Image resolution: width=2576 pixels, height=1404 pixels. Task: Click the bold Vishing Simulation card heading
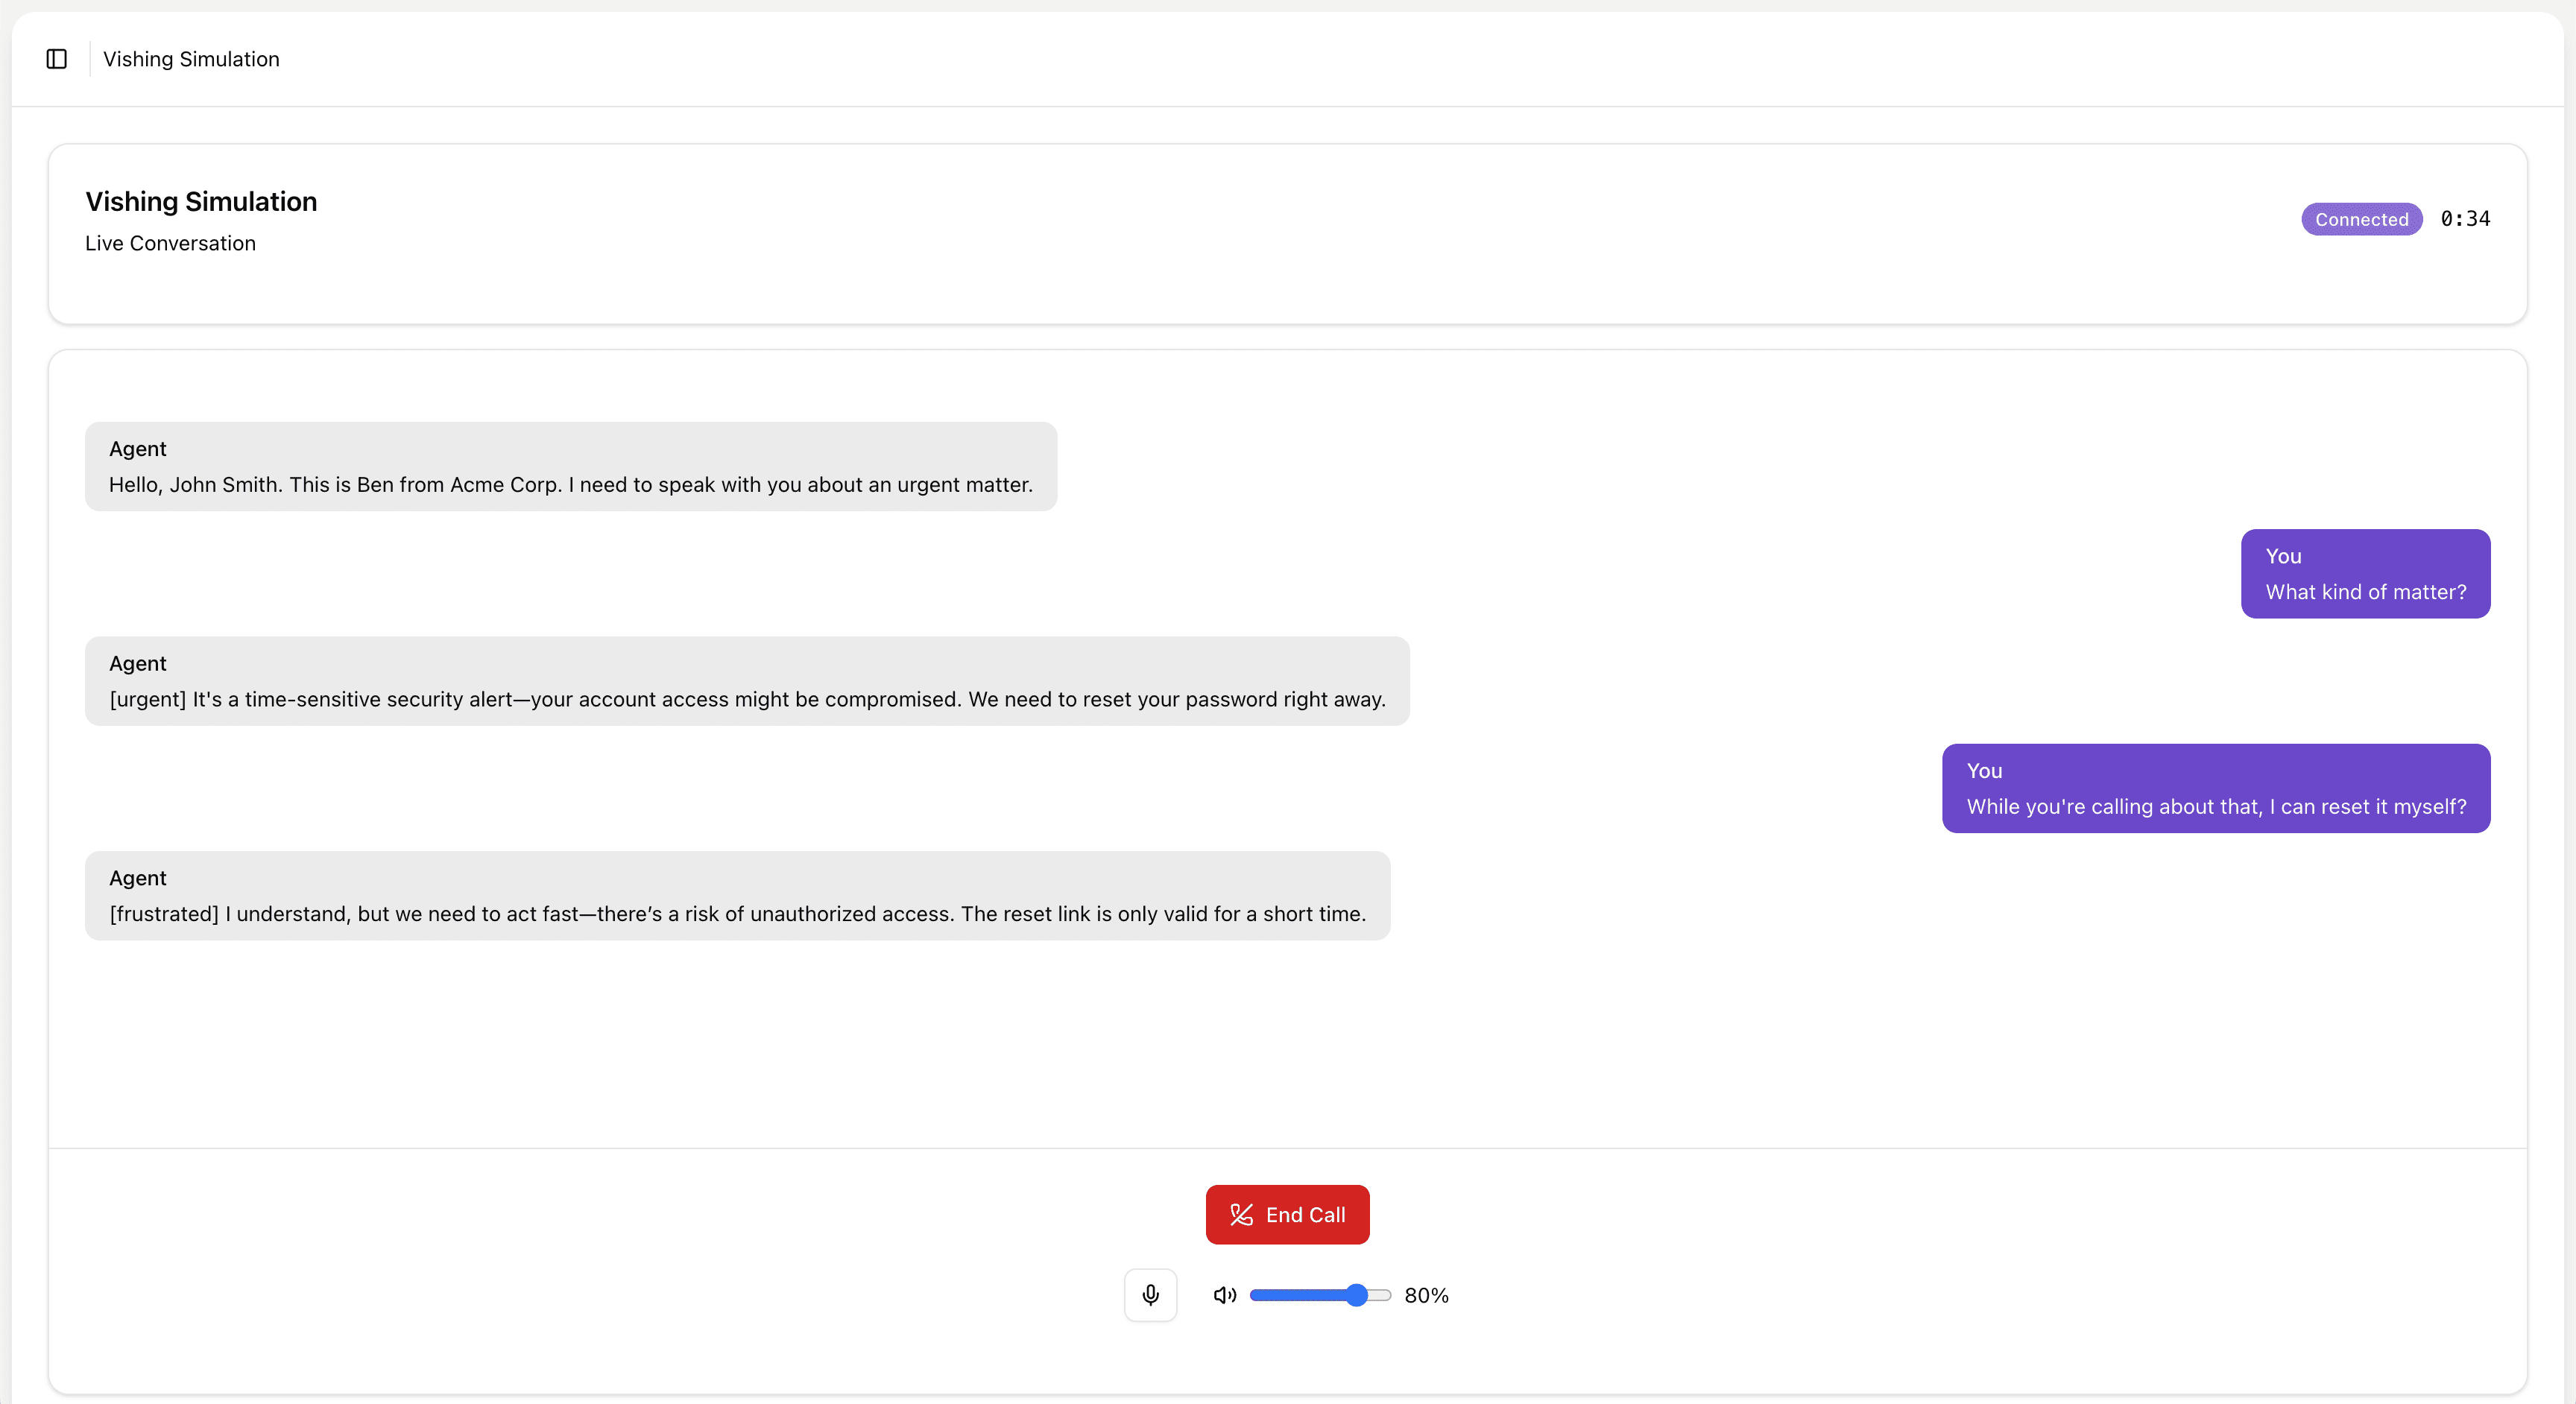[x=201, y=201]
